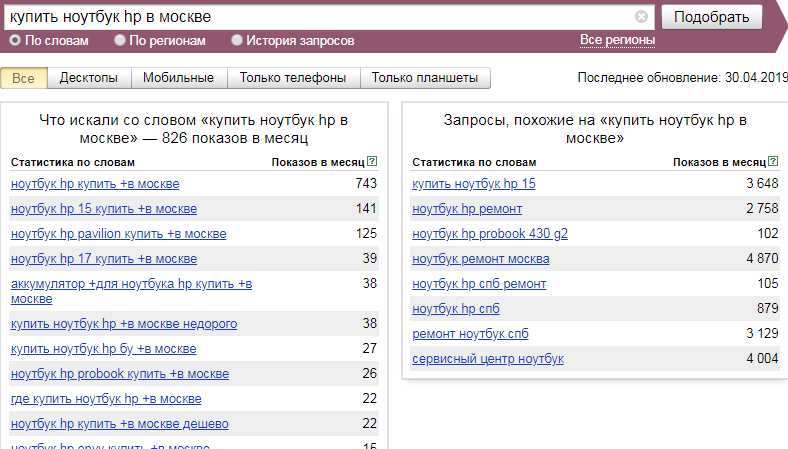Click the left 'Статистика по словам' column header
Viewport: 788px width, 449px height.
tap(73, 162)
